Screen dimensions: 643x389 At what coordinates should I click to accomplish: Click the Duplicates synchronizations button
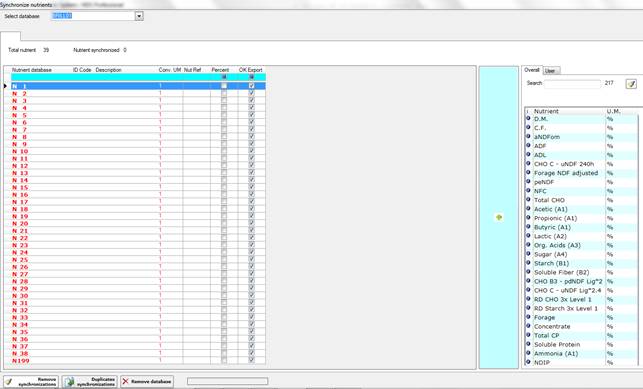coord(90,382)
